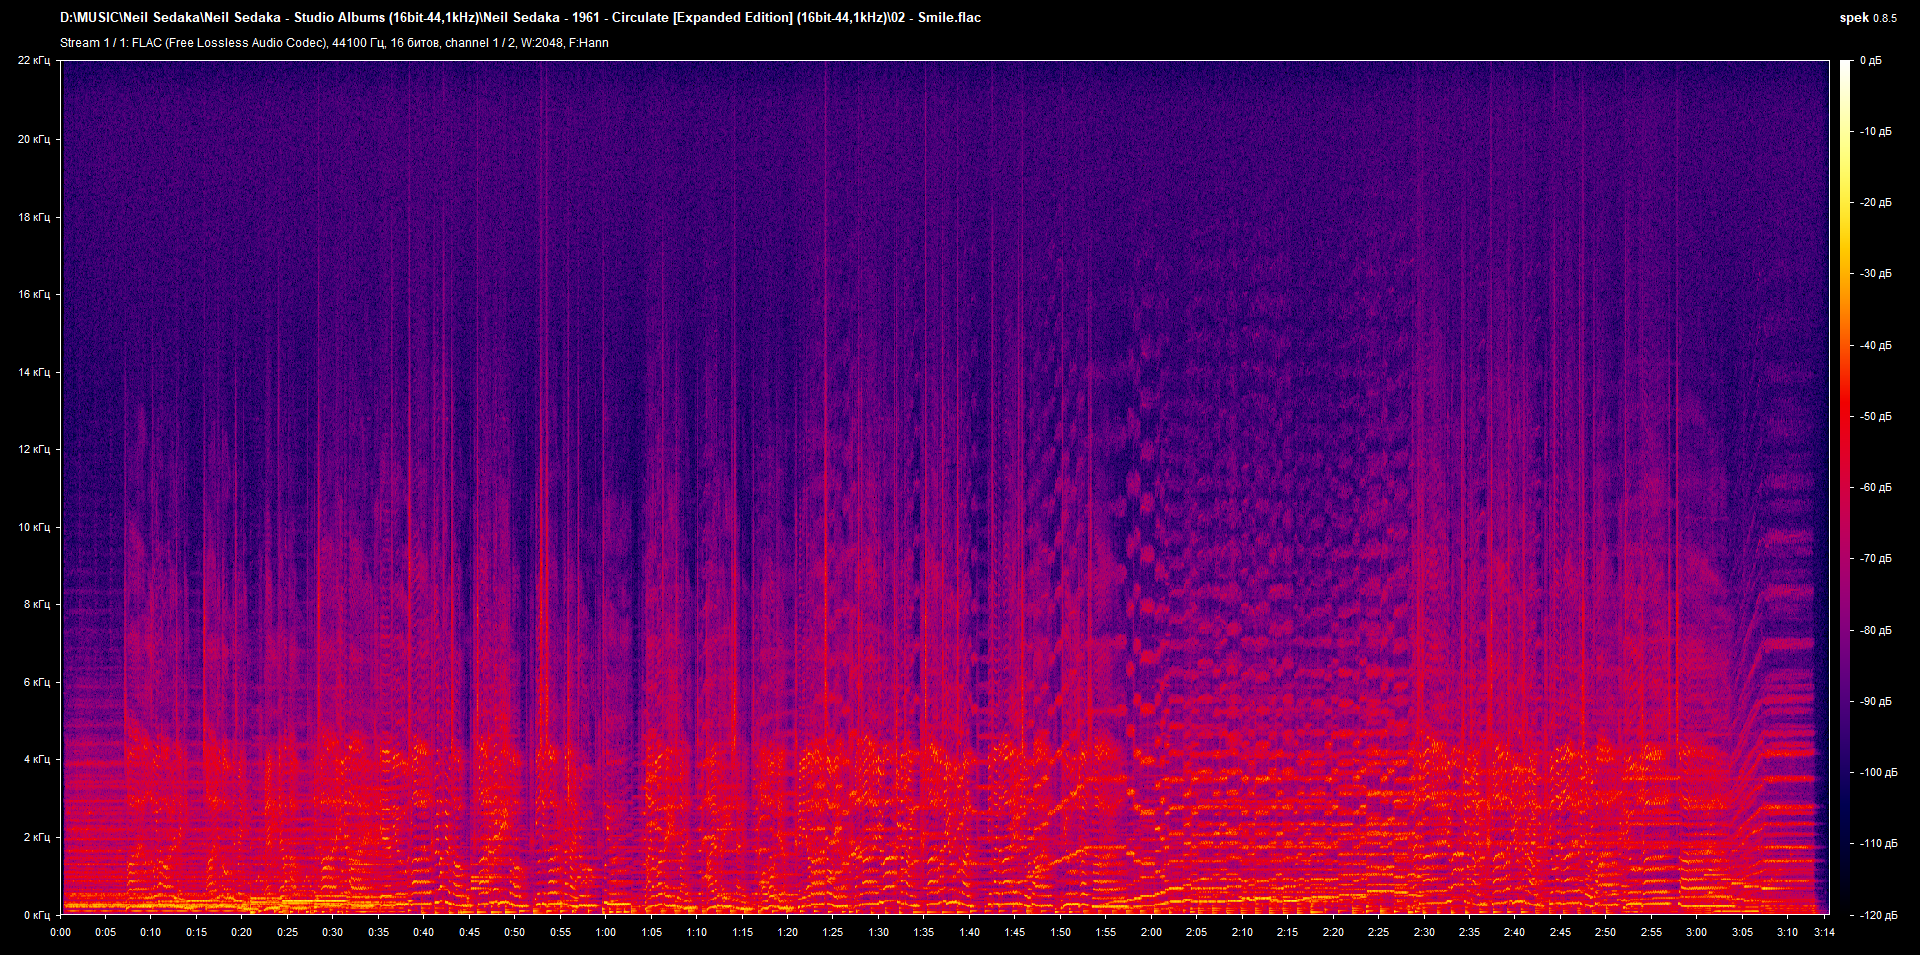Select the '2 кГц' frequency axis label
The width and height of the screenshot is (1920, 955).
click(37, 837)
